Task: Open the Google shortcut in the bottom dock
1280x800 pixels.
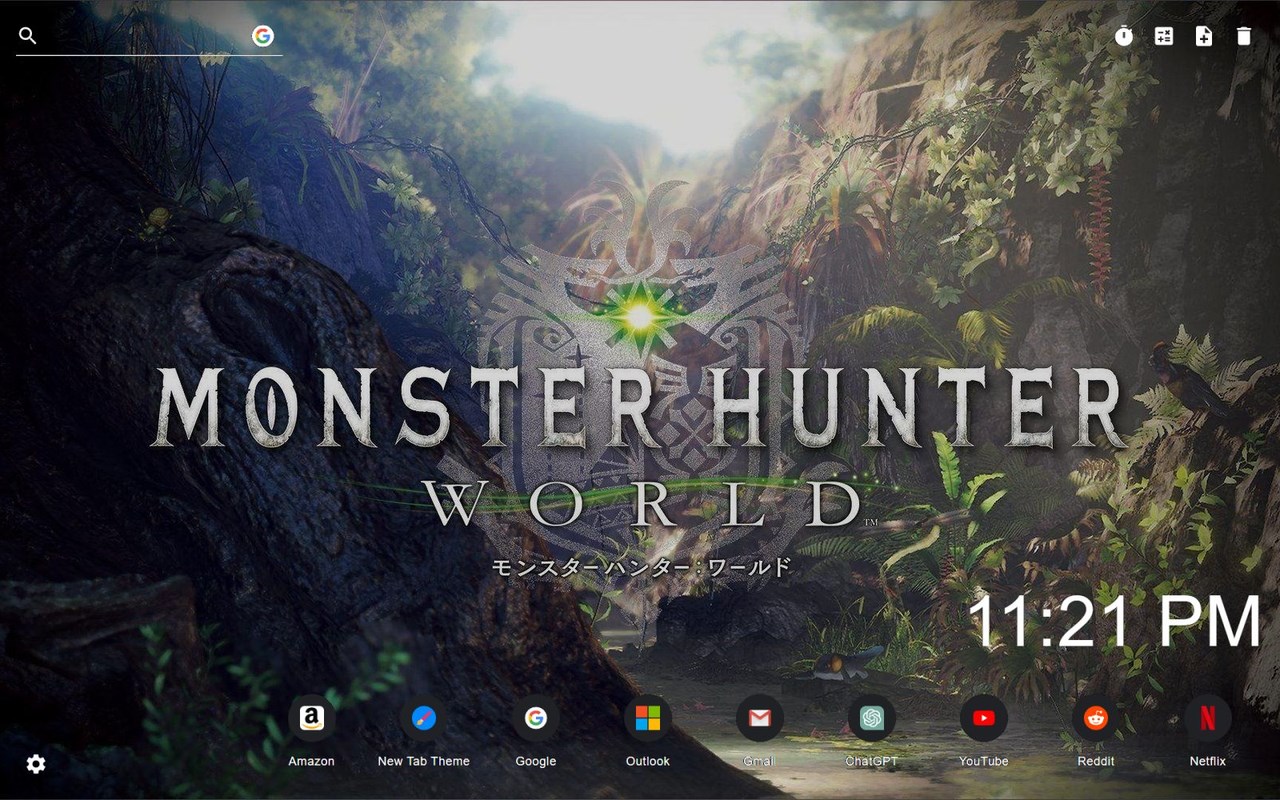Action: (536, 718)
